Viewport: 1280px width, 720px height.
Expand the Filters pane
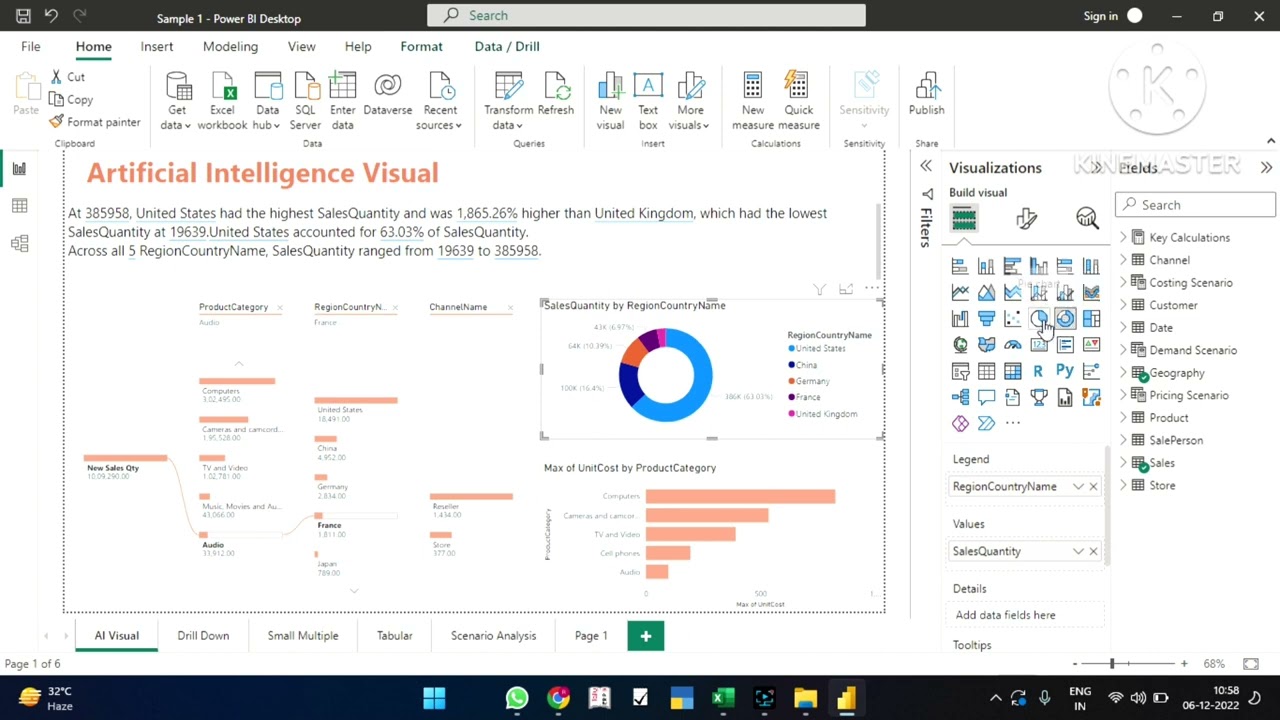926,167
